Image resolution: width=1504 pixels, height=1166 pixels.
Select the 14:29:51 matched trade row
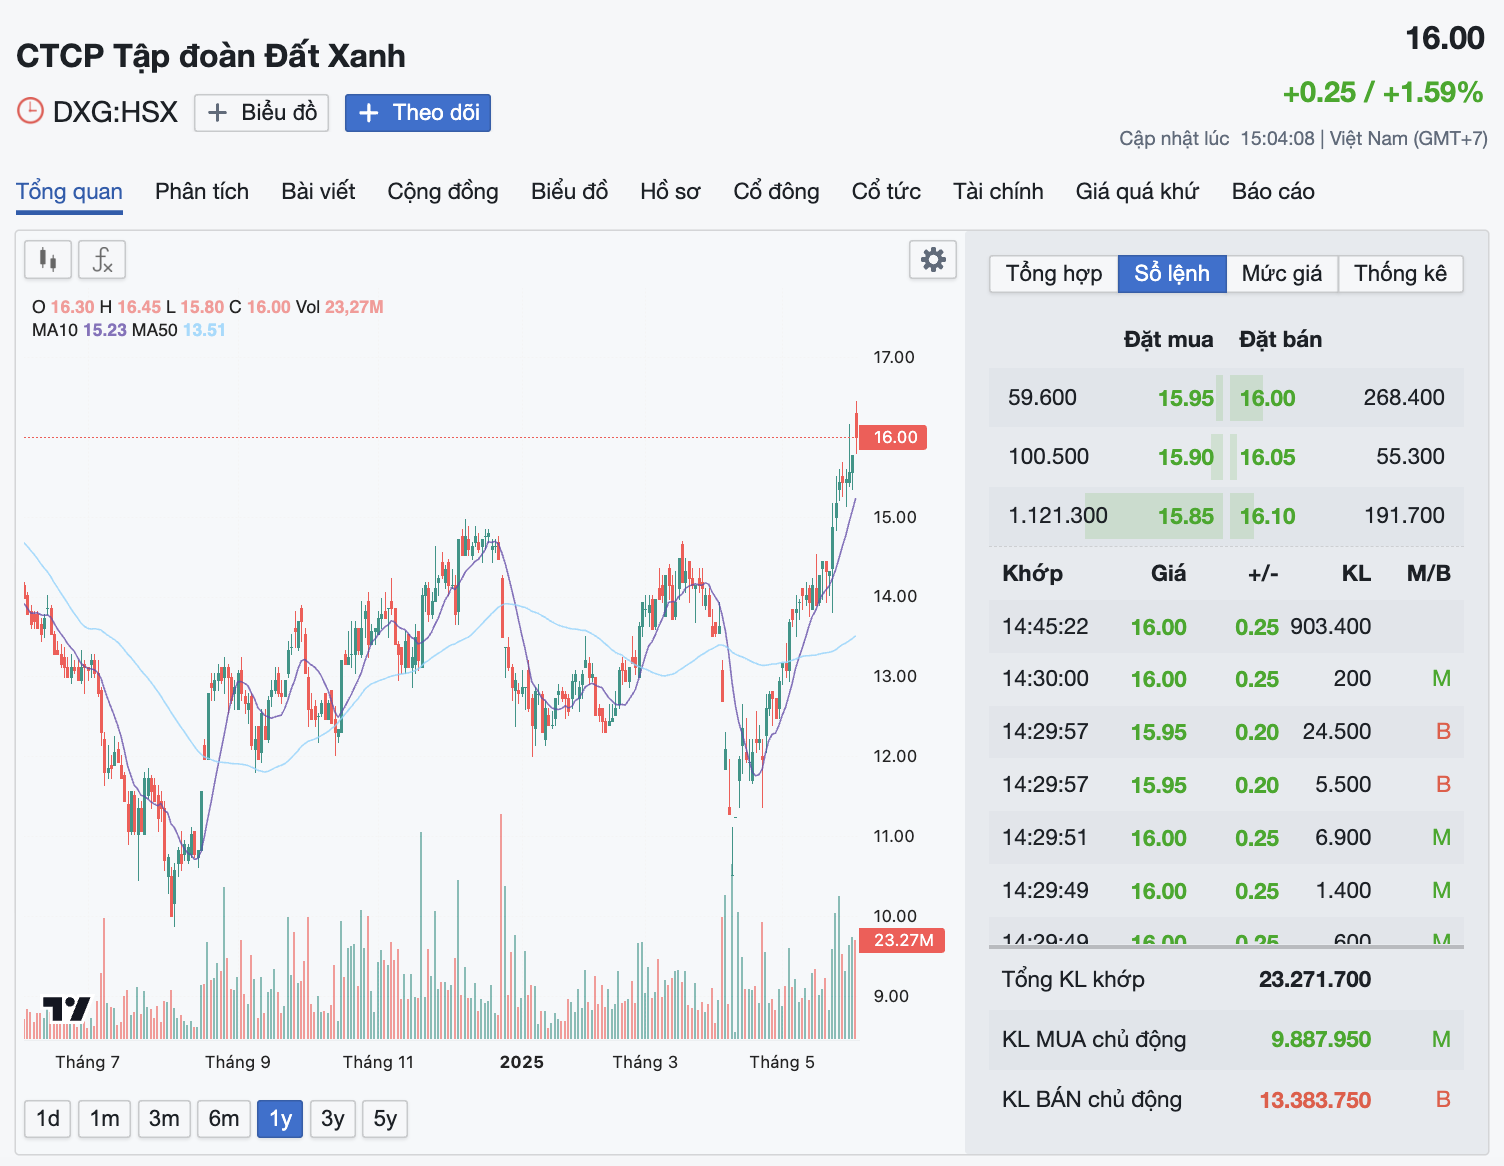1226,838
